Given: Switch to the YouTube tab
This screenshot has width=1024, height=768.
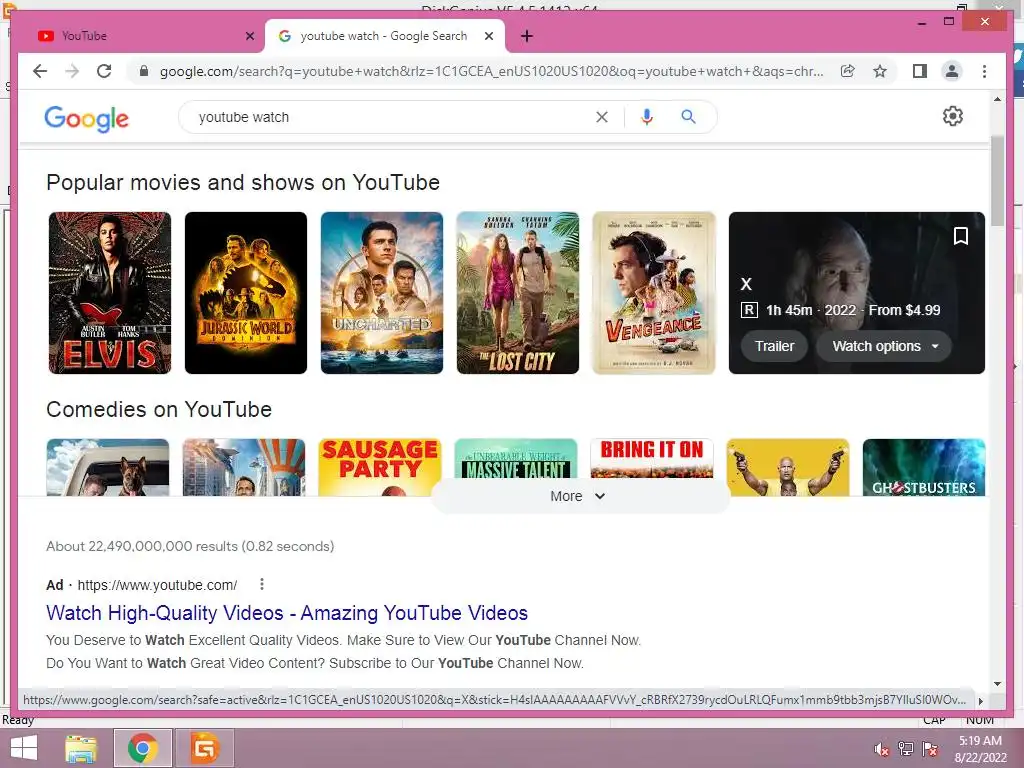Looking at the screenshot, I should 140,37.
